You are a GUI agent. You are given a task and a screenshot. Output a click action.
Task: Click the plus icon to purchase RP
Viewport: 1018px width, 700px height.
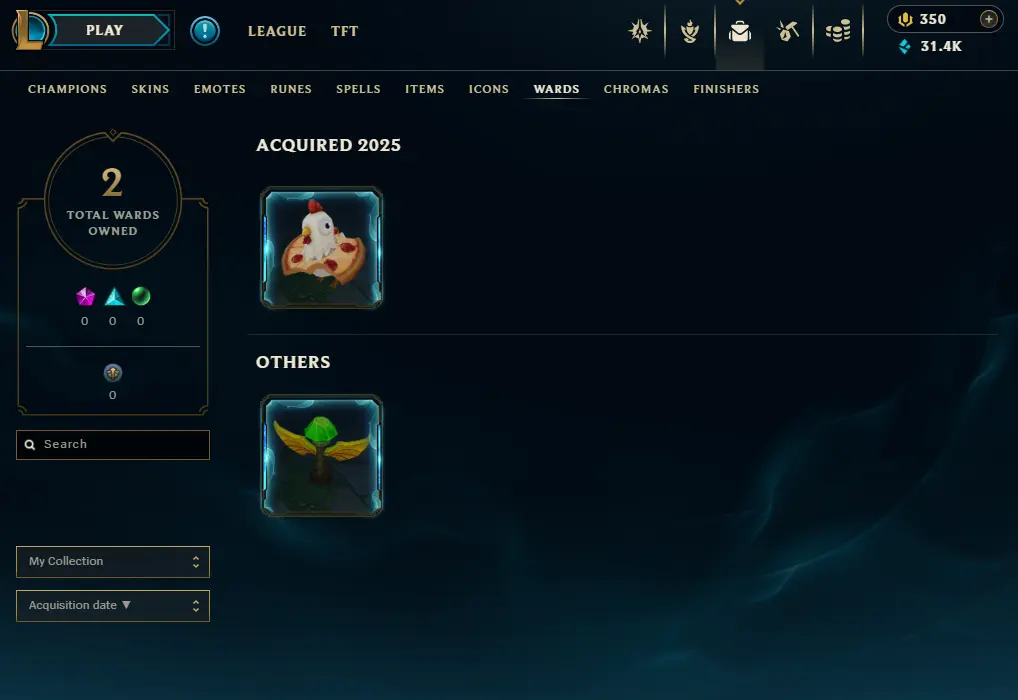[x=988, y=19]
